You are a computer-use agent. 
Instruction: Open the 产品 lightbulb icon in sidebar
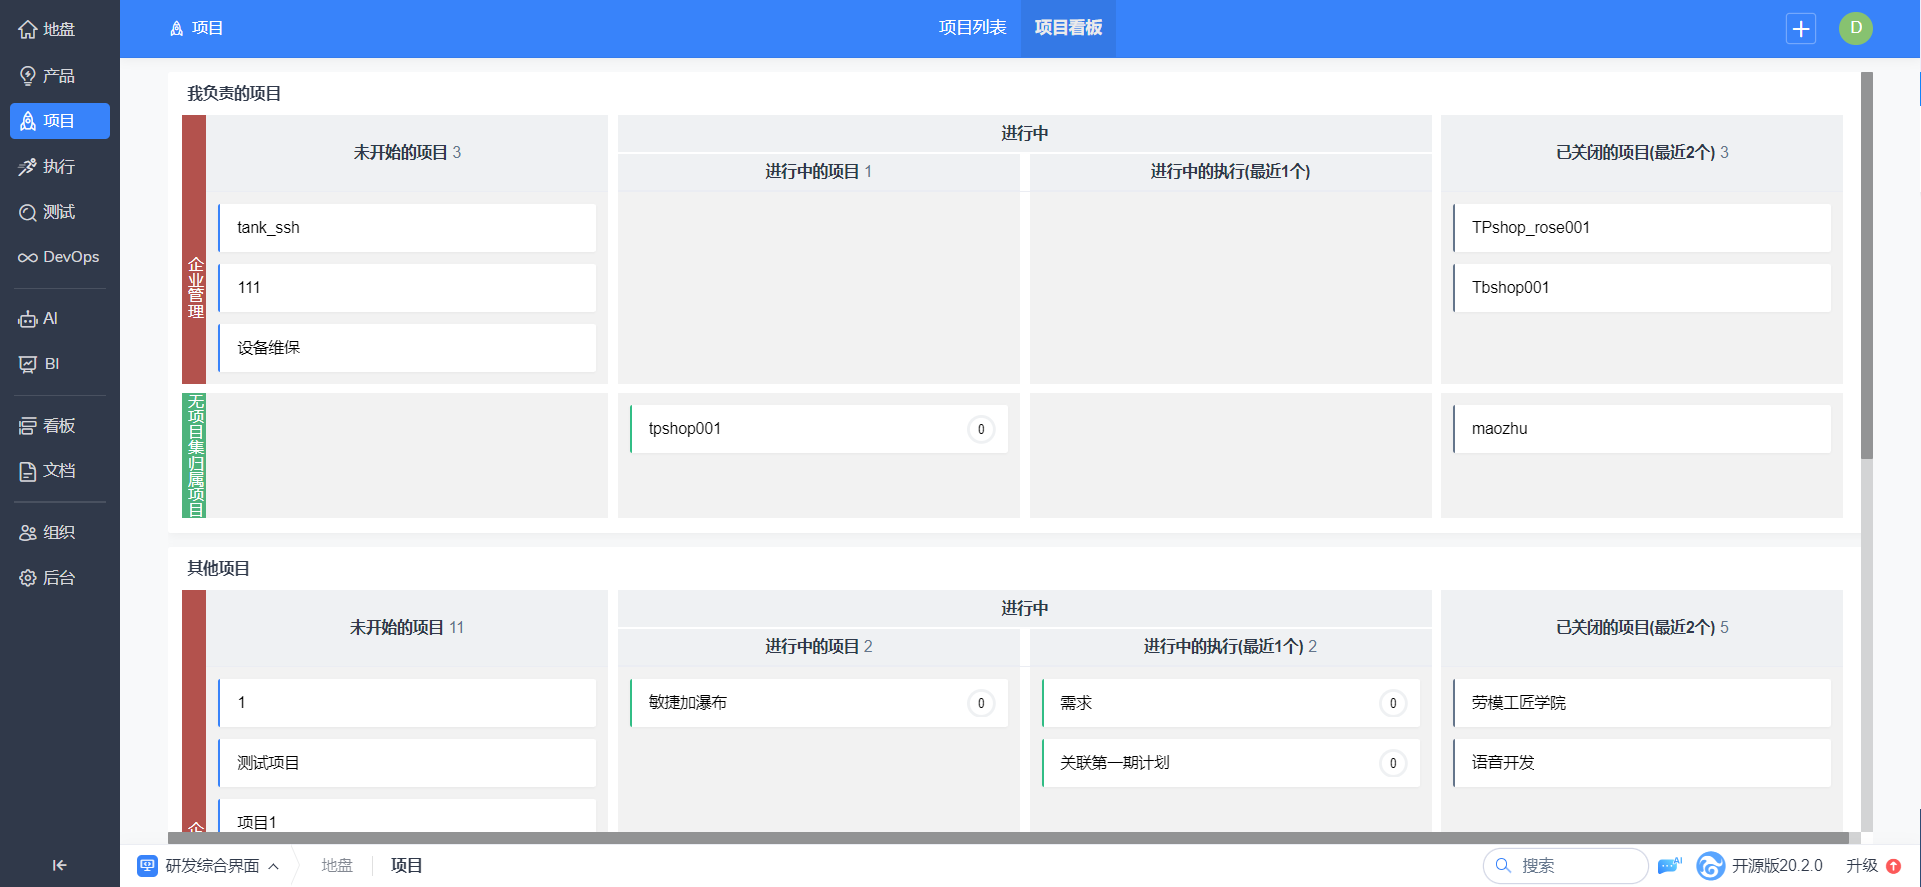(28, 76)
